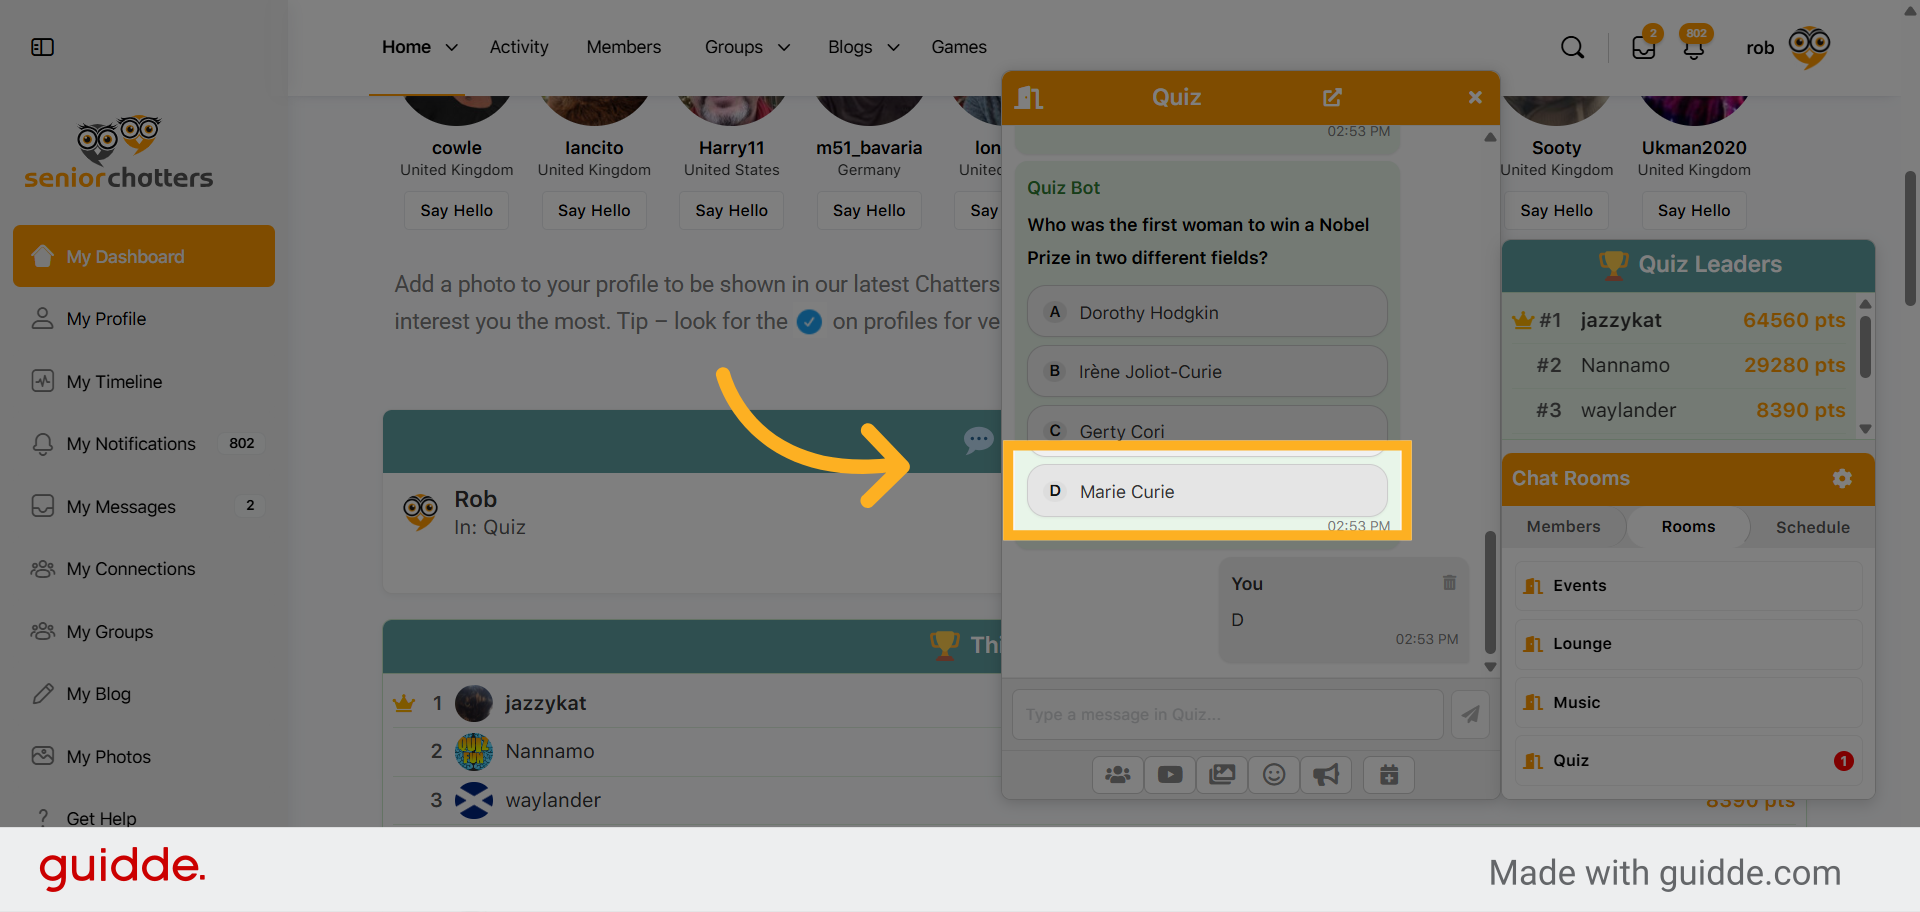Switch to Schedule tab in Chat Rooms
Viewport: 1920px width, 912px height.
[1812, 527]
